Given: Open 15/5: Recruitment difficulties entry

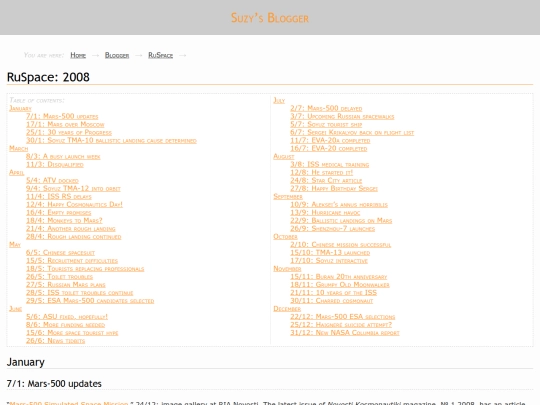Looking at the screenshot, I should tap(72, 260).
